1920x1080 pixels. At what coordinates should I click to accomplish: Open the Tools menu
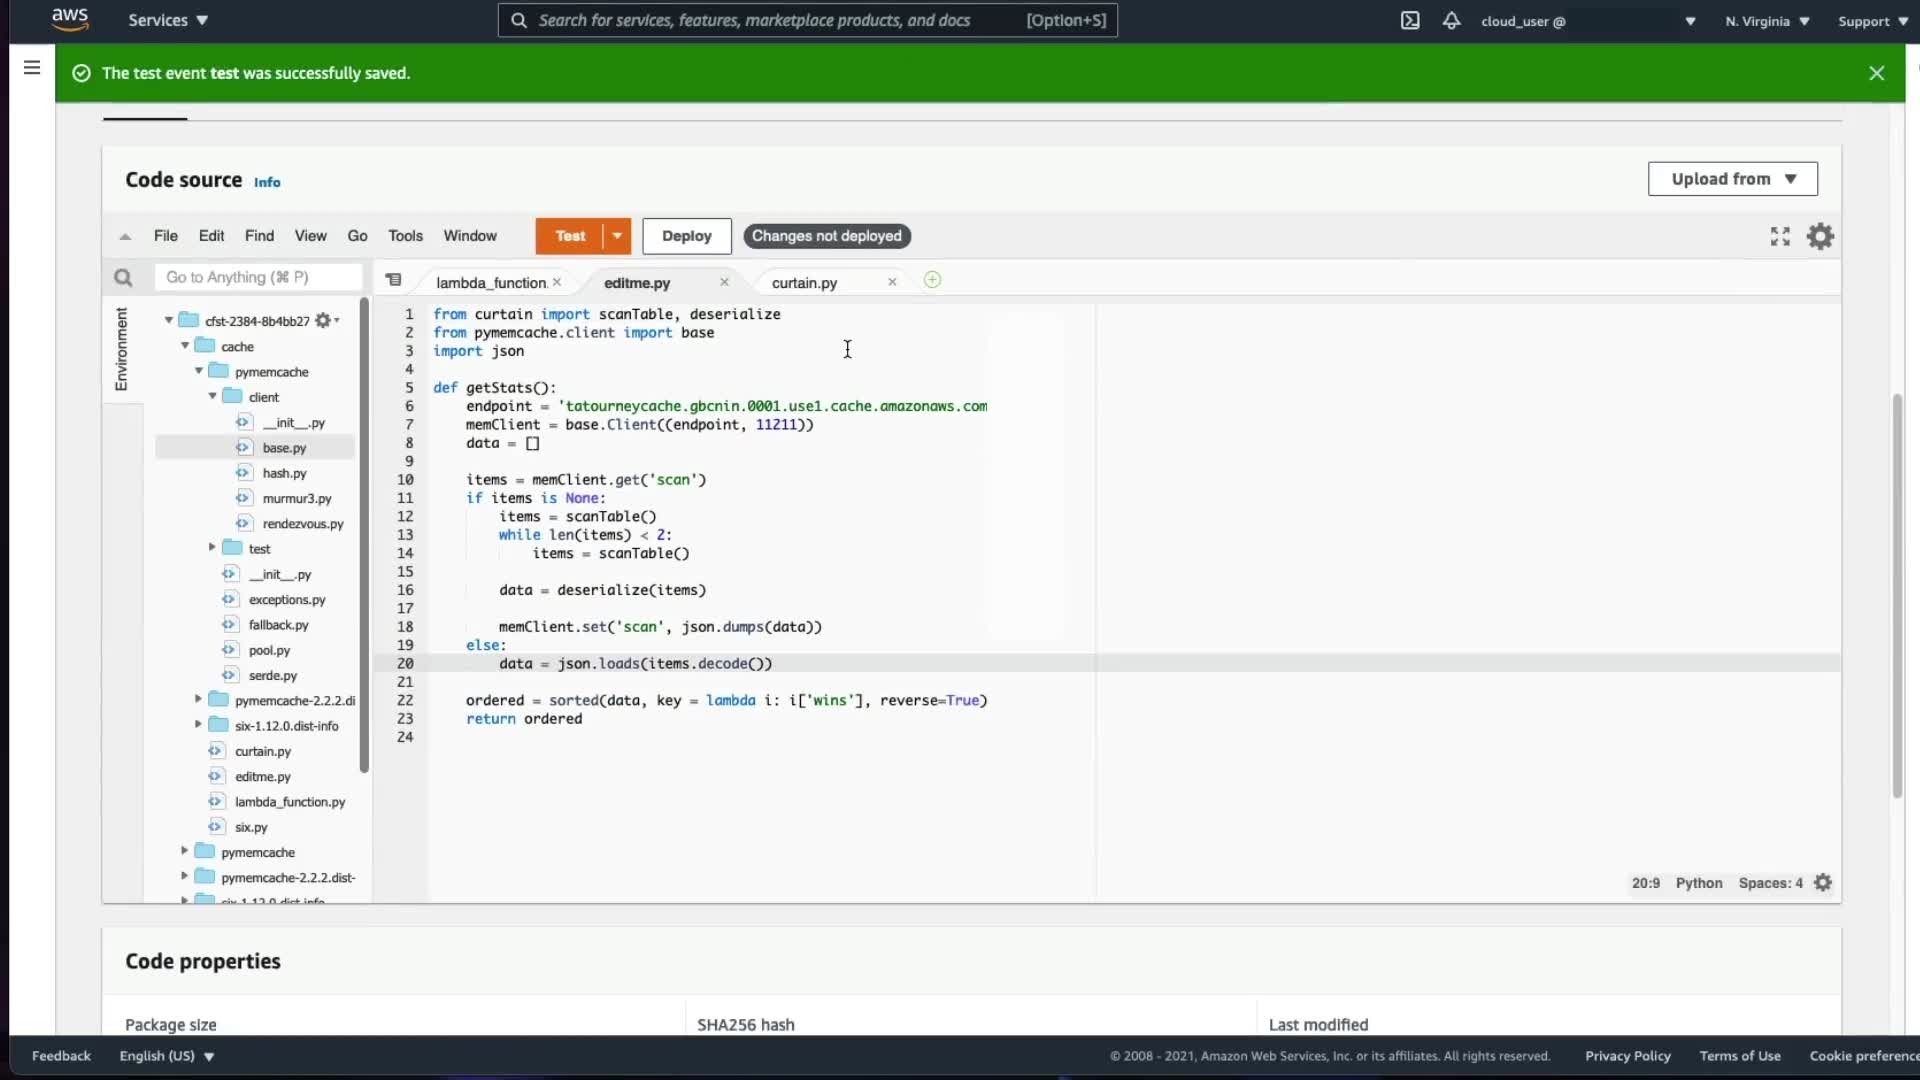tap(405, 236)
